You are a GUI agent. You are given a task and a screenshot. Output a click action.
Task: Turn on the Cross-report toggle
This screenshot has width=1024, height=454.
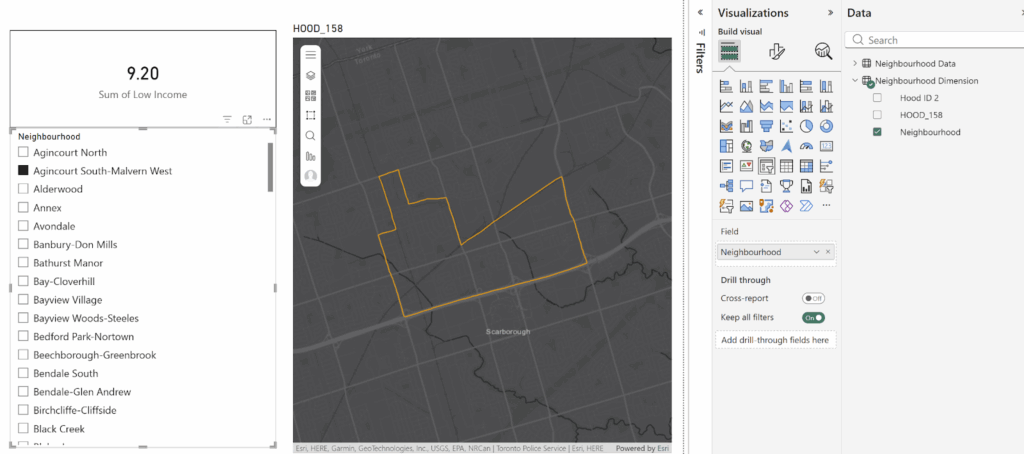click(813, 298)
